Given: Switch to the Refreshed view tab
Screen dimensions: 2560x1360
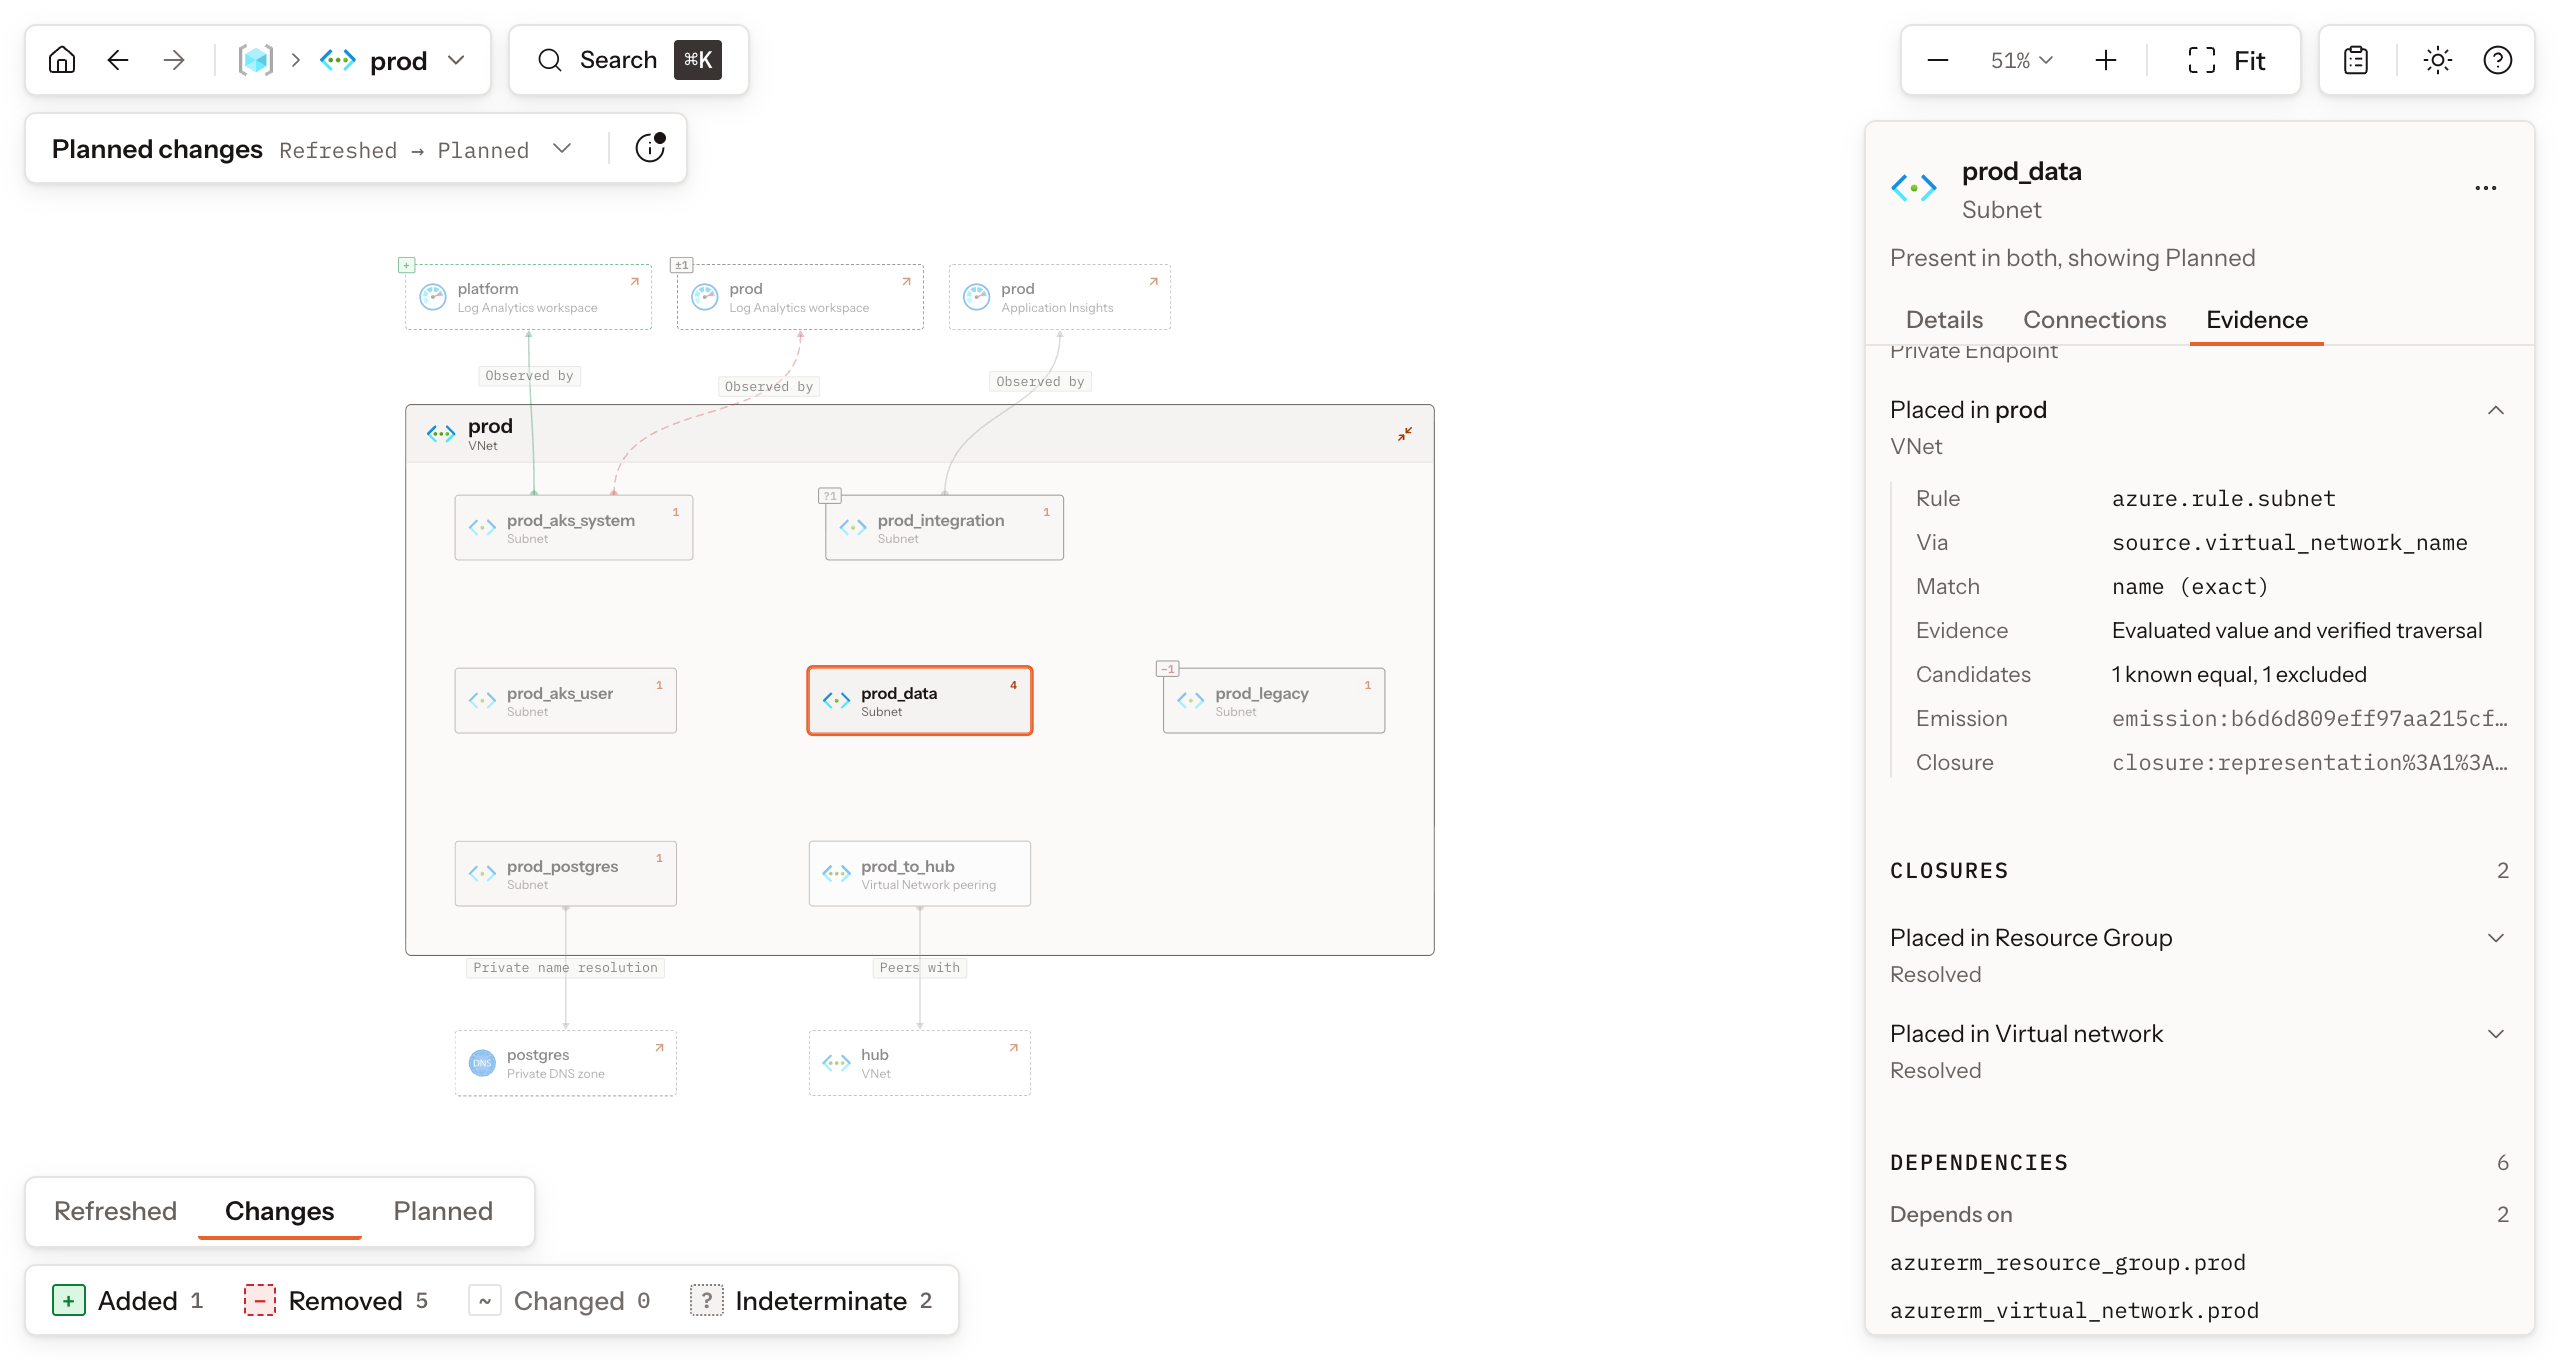Looking at the screenshot, I should 115,1211.
